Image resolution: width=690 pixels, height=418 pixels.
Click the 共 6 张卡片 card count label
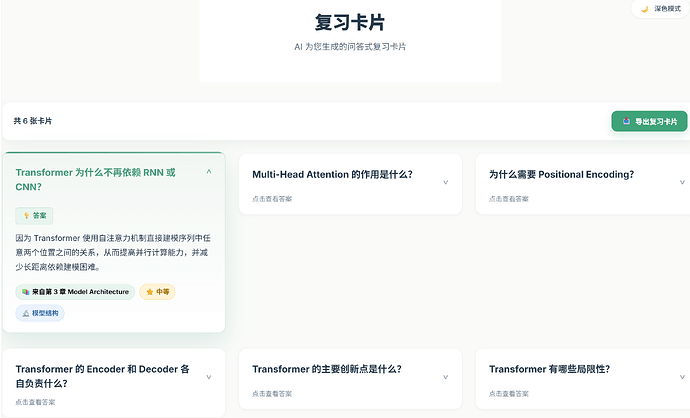point(33,121)
